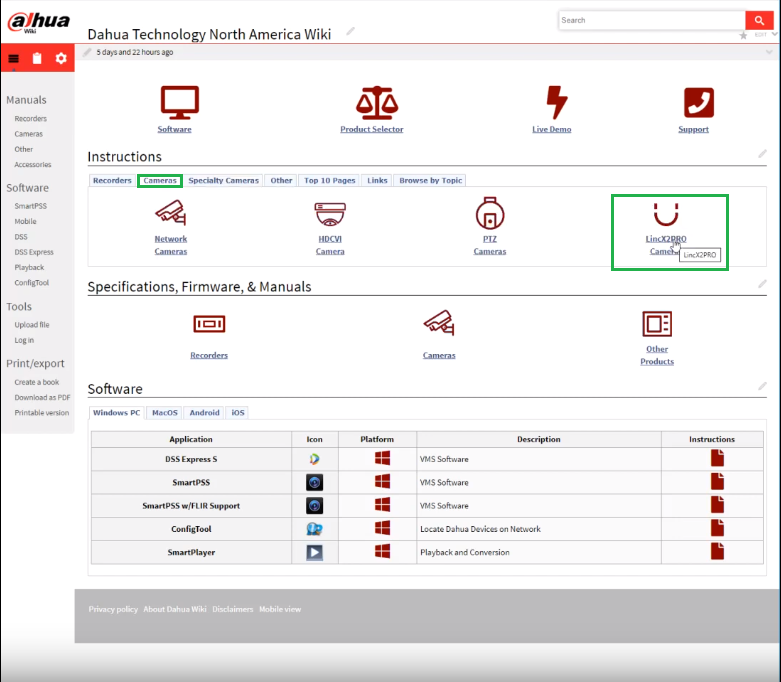The width and height of the screenshot is (781, 682).
Task: Click the Download as PDF sidebar link
Action: click(42, 397)
